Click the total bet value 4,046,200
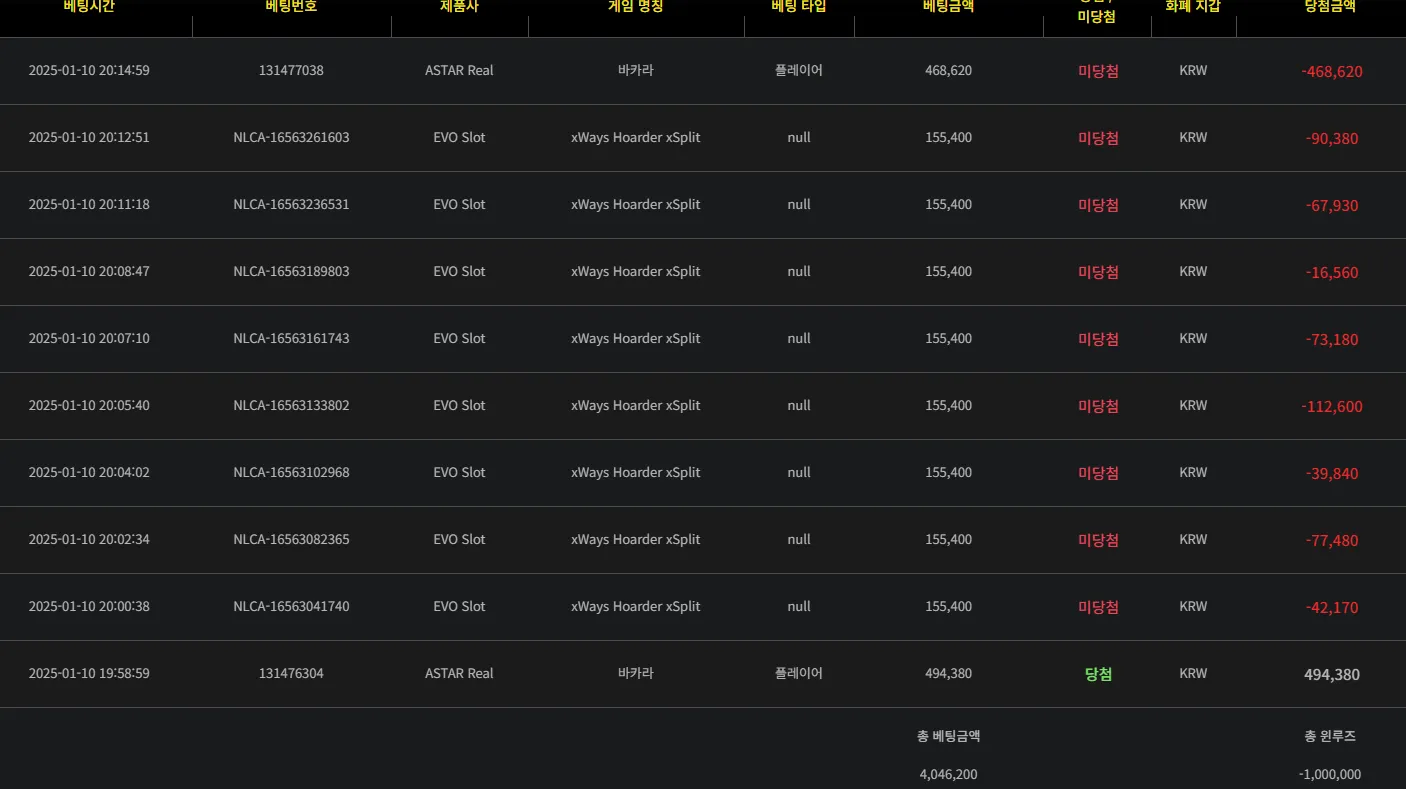This screenshot has height=789, width=1406. tap(948, 774)
